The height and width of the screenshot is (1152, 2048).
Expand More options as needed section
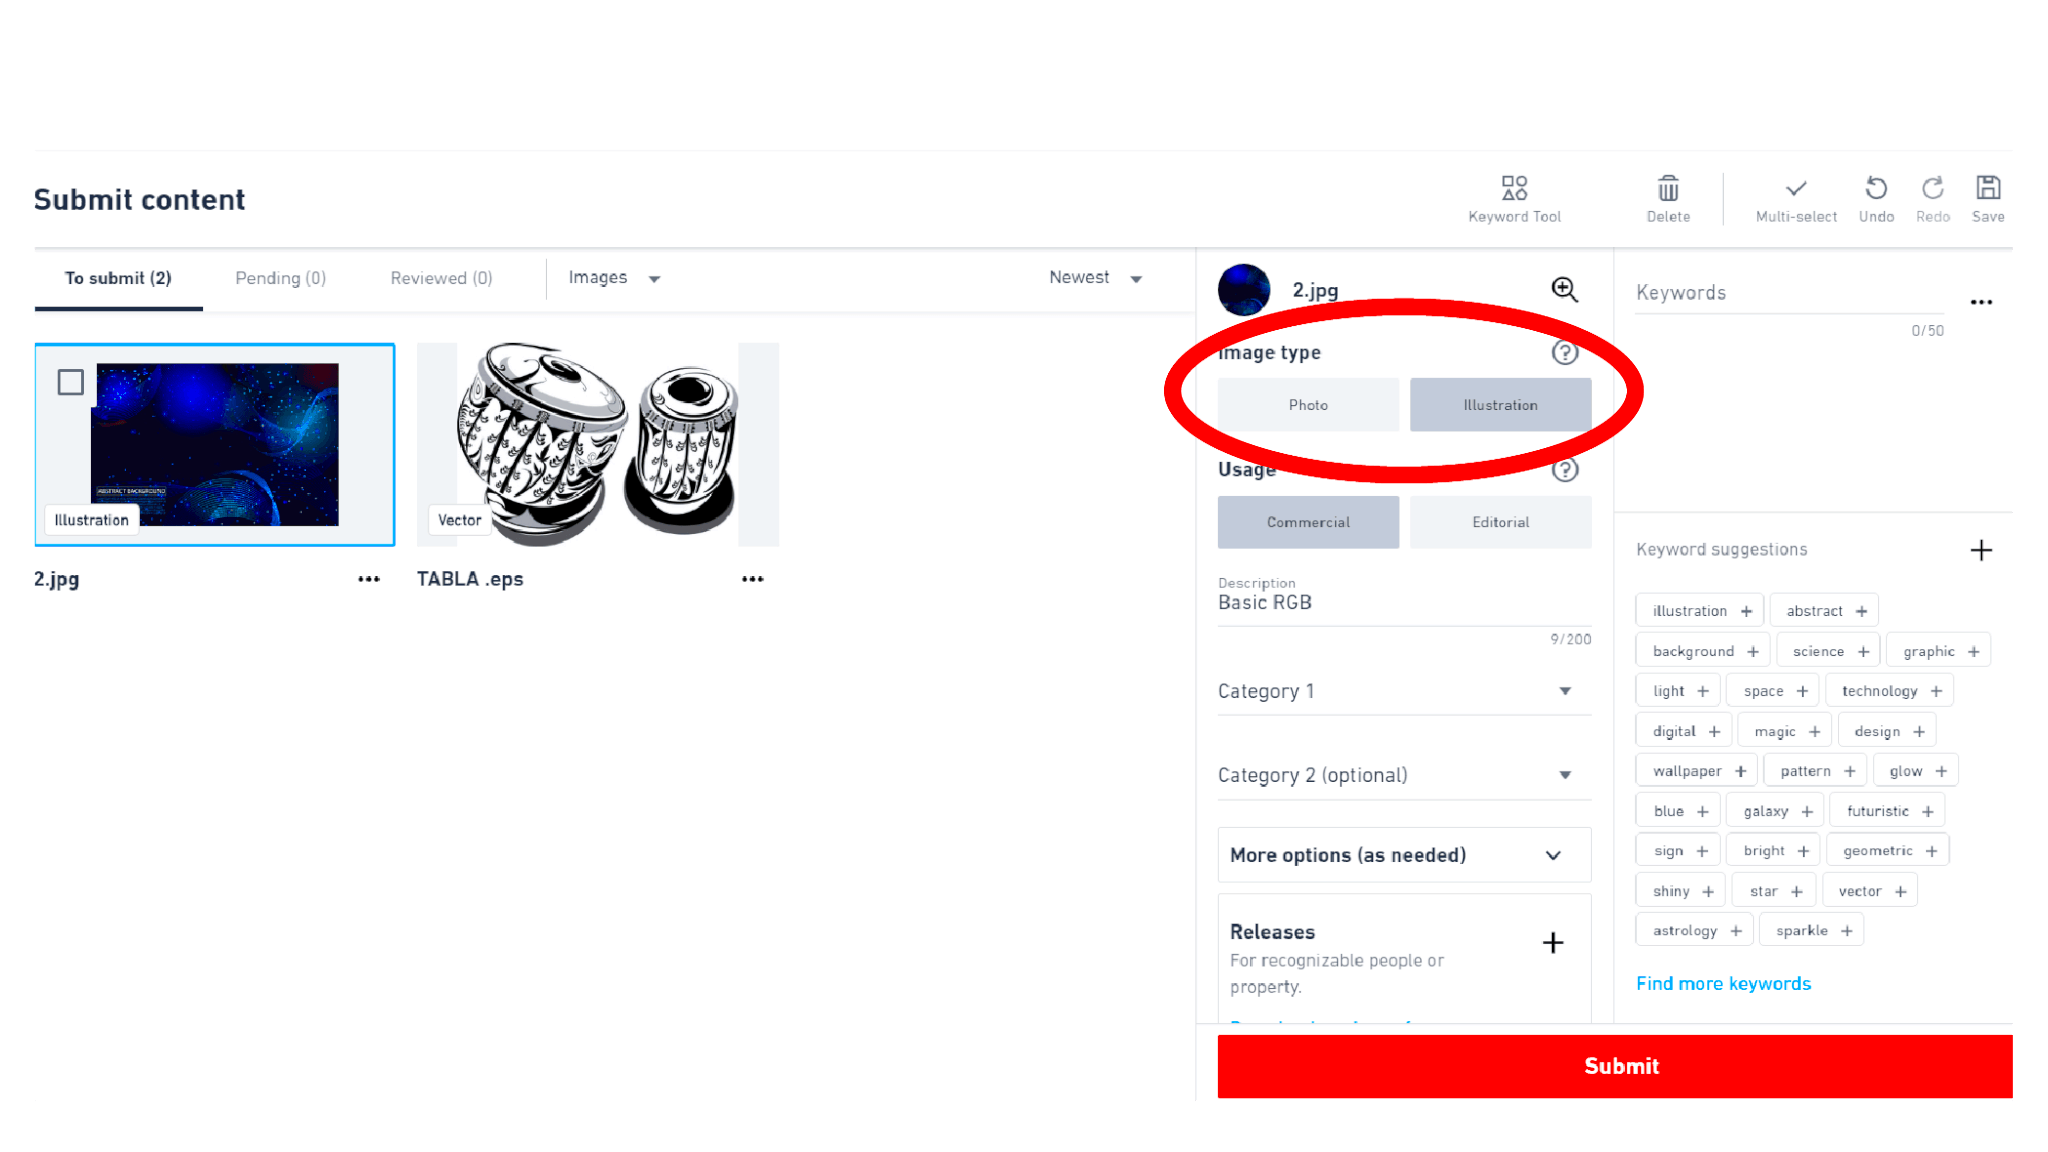(1394, 854)
